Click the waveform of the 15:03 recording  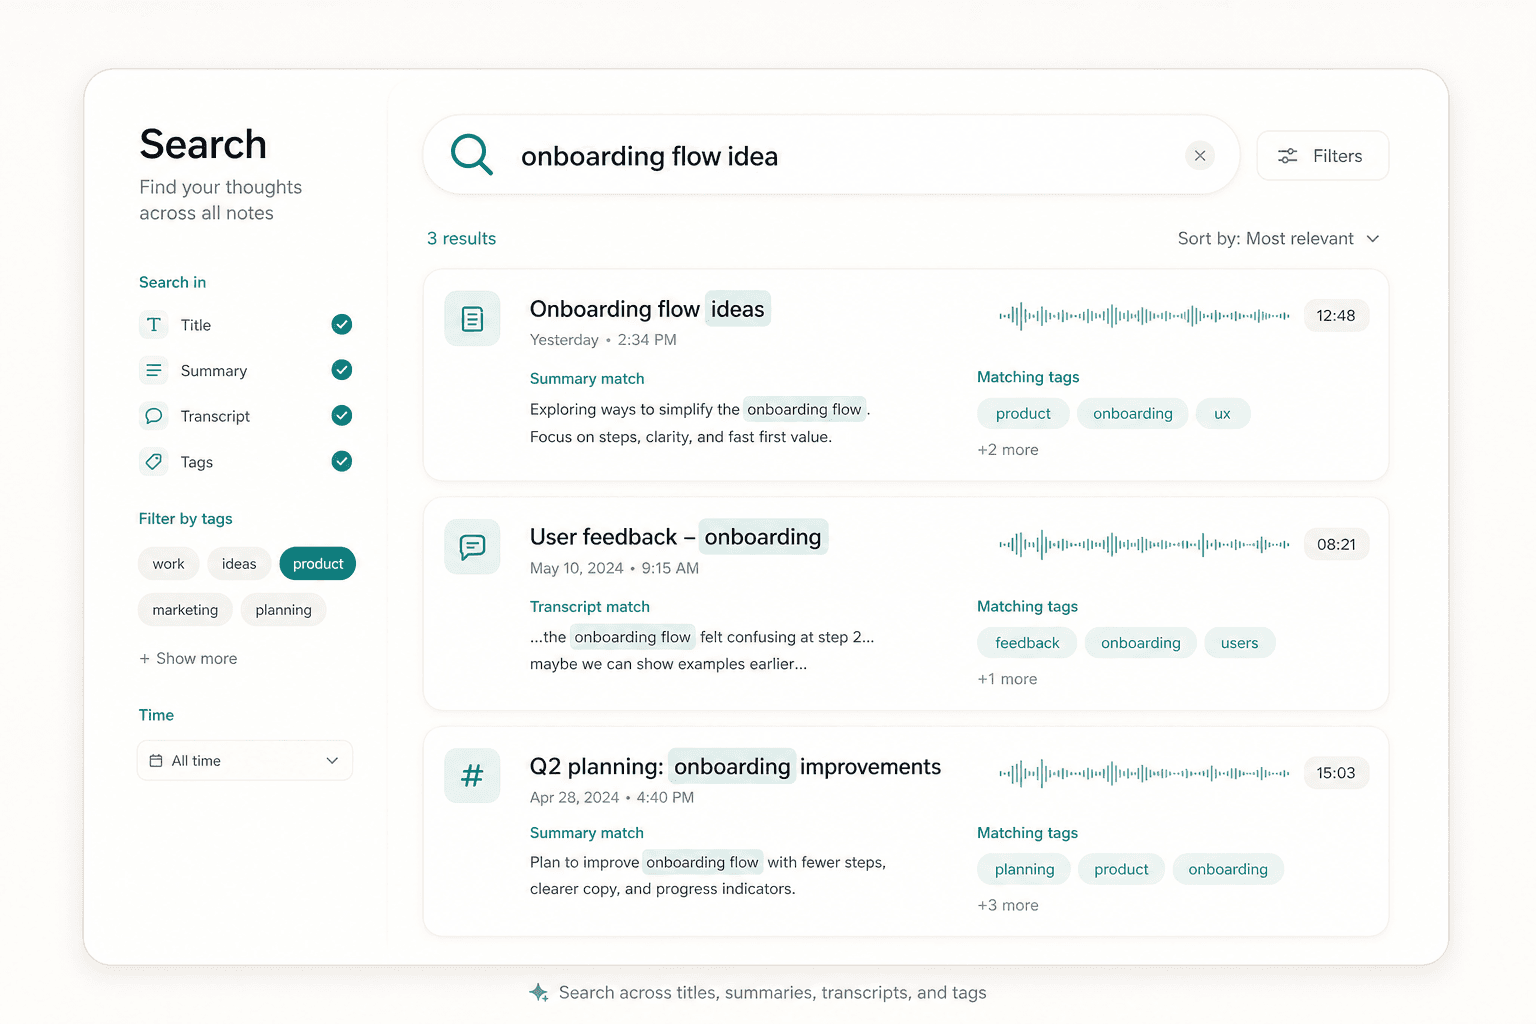click(x=1144, y=773)
